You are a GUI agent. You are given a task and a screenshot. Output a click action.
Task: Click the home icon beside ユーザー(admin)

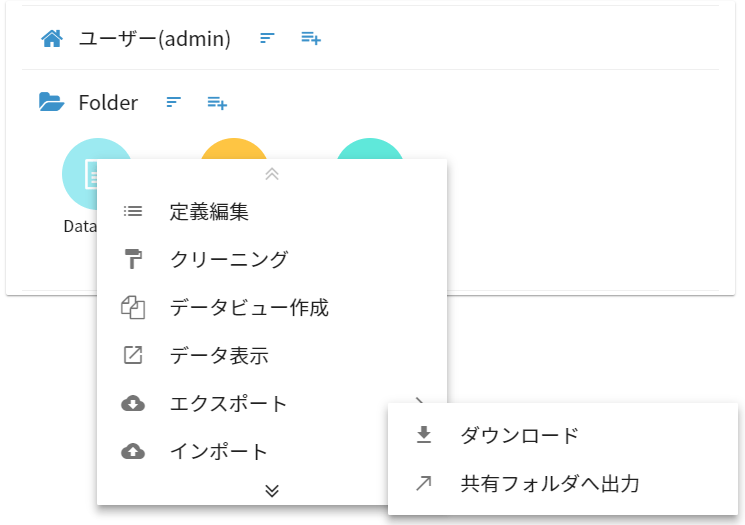tap(51, 39)
